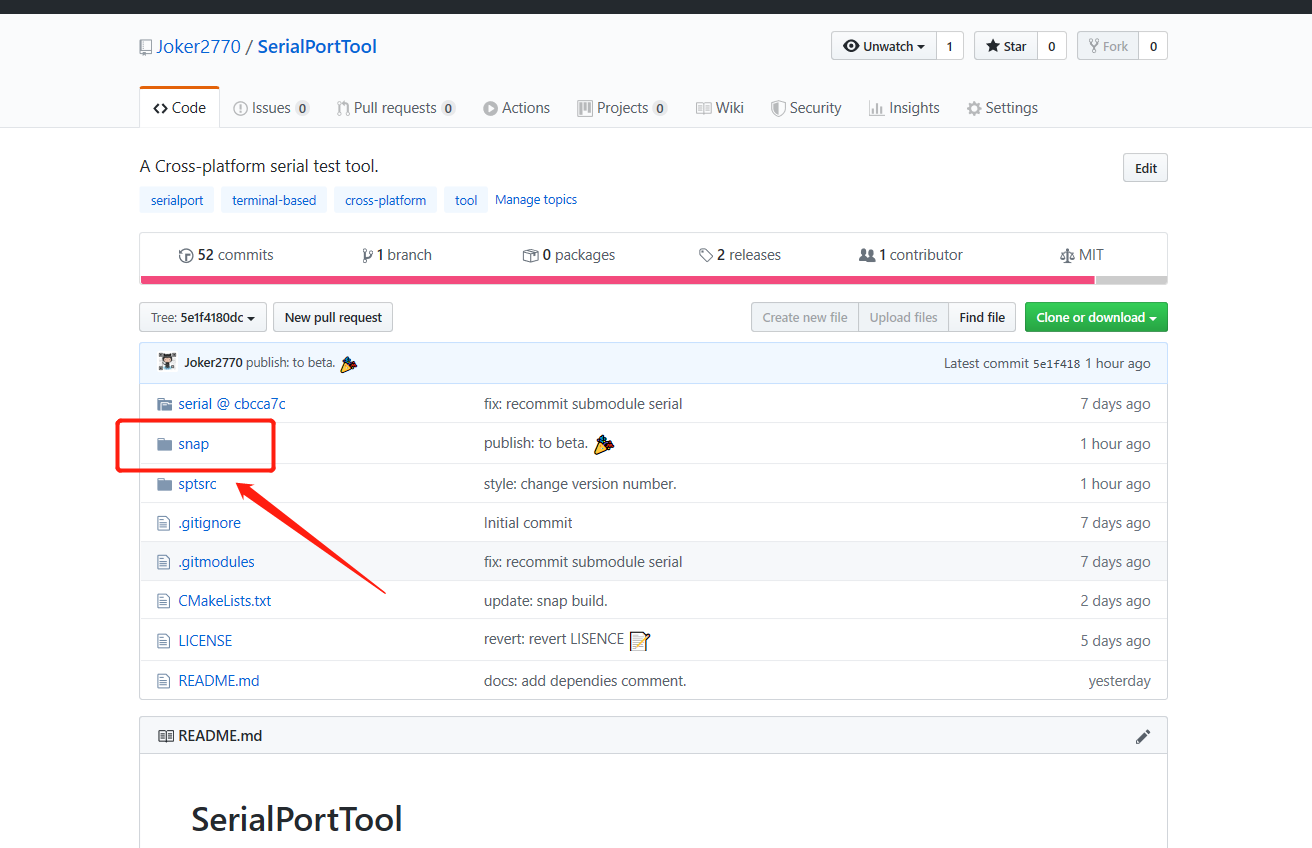Screen dimensions: 1312x848
Task: Select the Code tab
Action: click(x=179, y=108)
